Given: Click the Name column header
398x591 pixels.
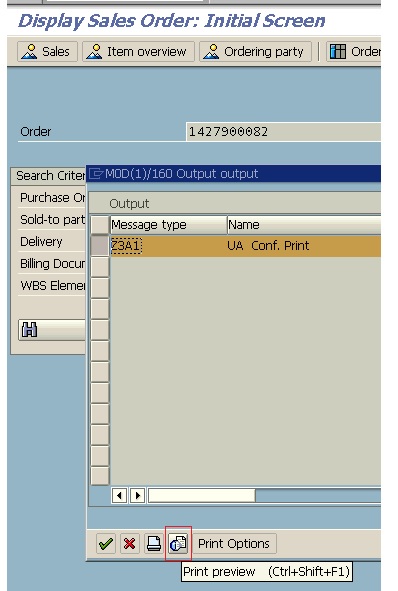Looking at the screenshot, I should [x=304, y=225].
